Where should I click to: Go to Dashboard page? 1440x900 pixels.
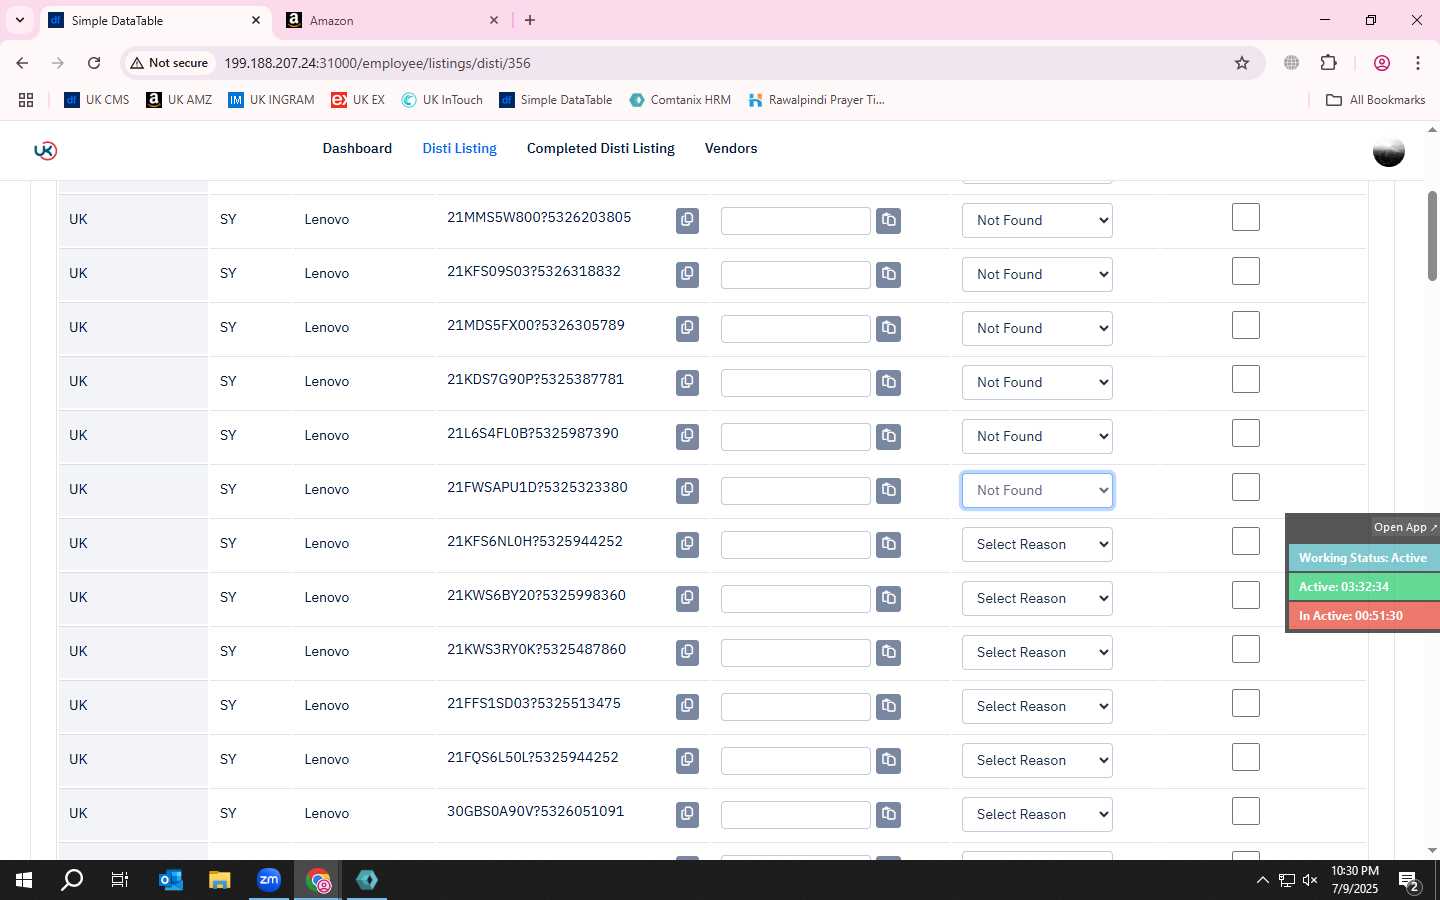(x=357, y=148)
